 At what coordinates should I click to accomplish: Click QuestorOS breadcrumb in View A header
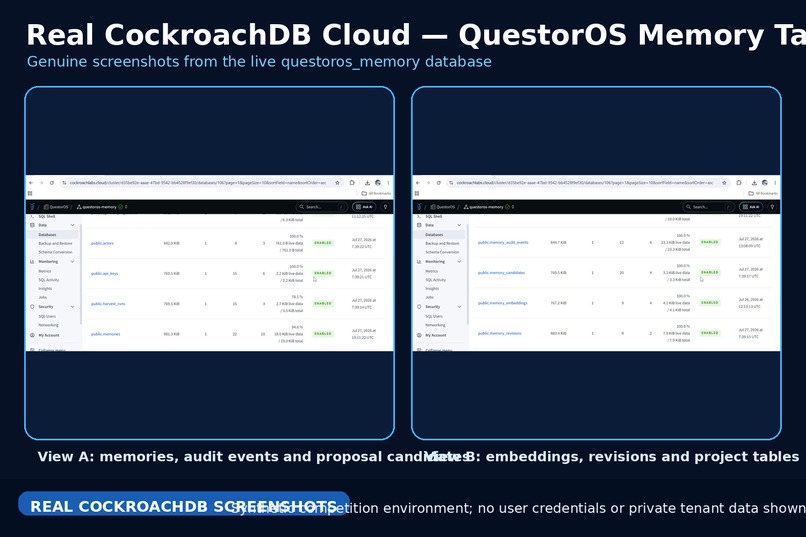56,207
